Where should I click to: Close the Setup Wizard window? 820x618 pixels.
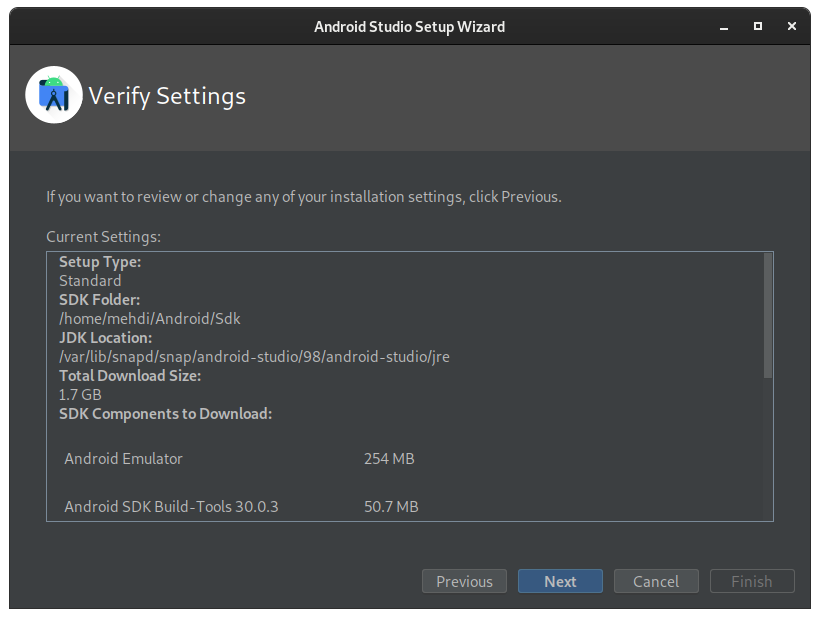(x=792, y=26)
